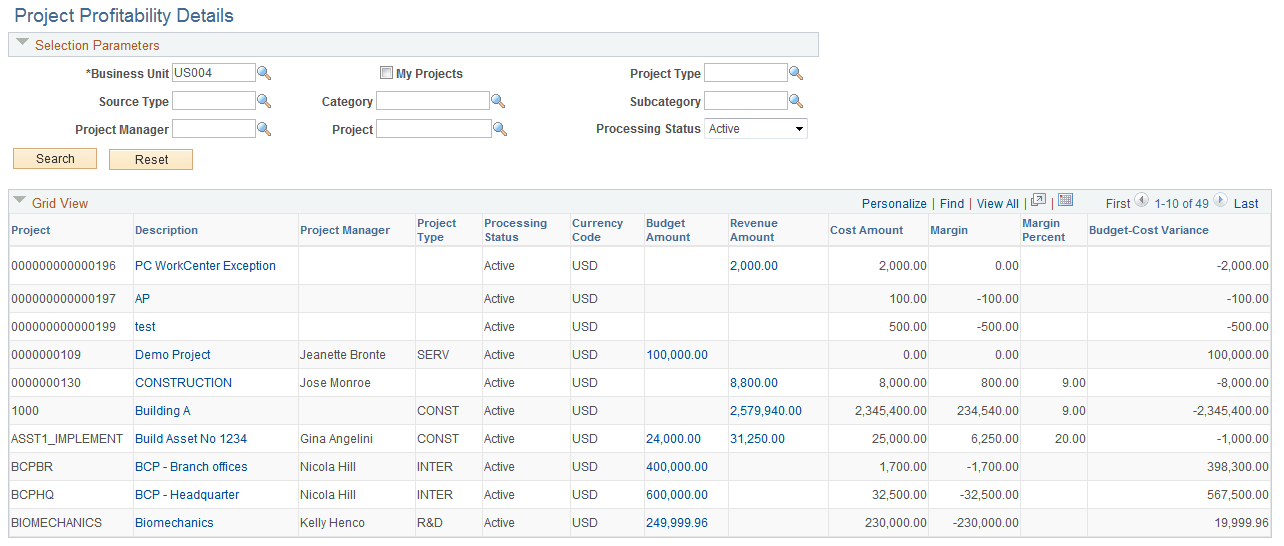Click the 24,000.00 budget amount link
Image resolution: width=1284 pixels, height=546 pixels.
[673, 439]
